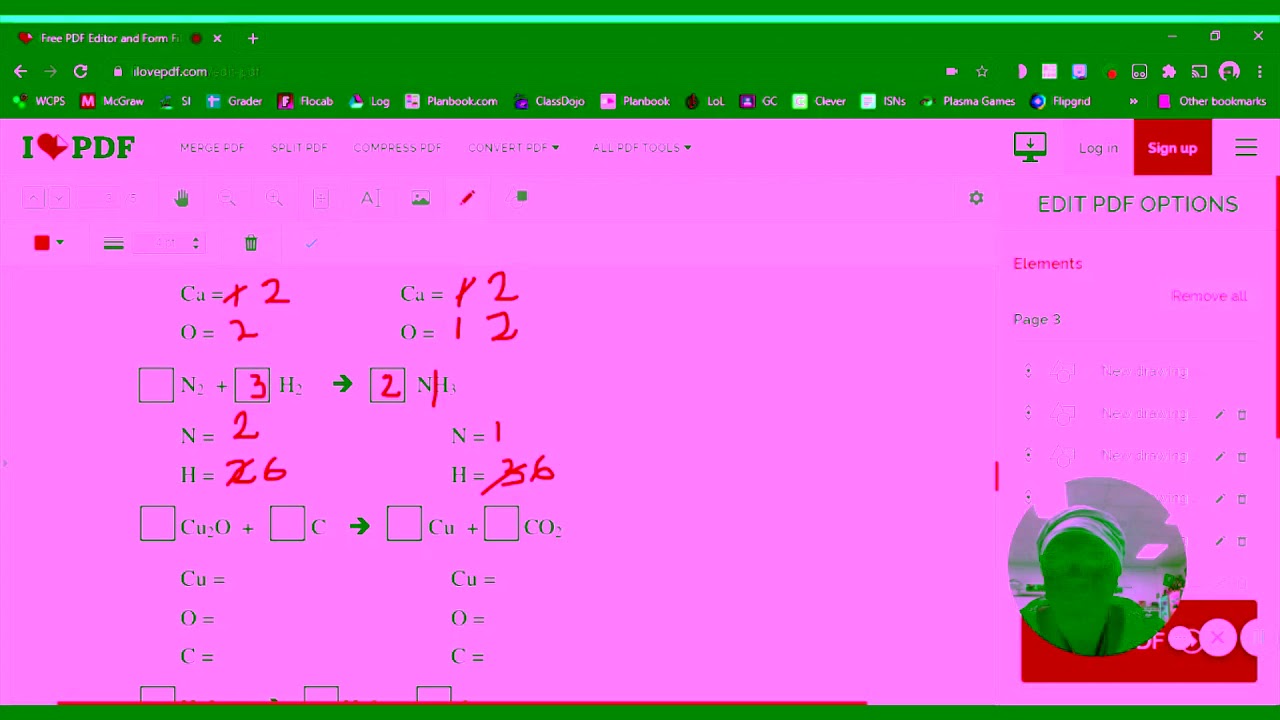Go back in browser
Image resolution: width=1280 pixels, height=720 pixels.
pos(20,71)
